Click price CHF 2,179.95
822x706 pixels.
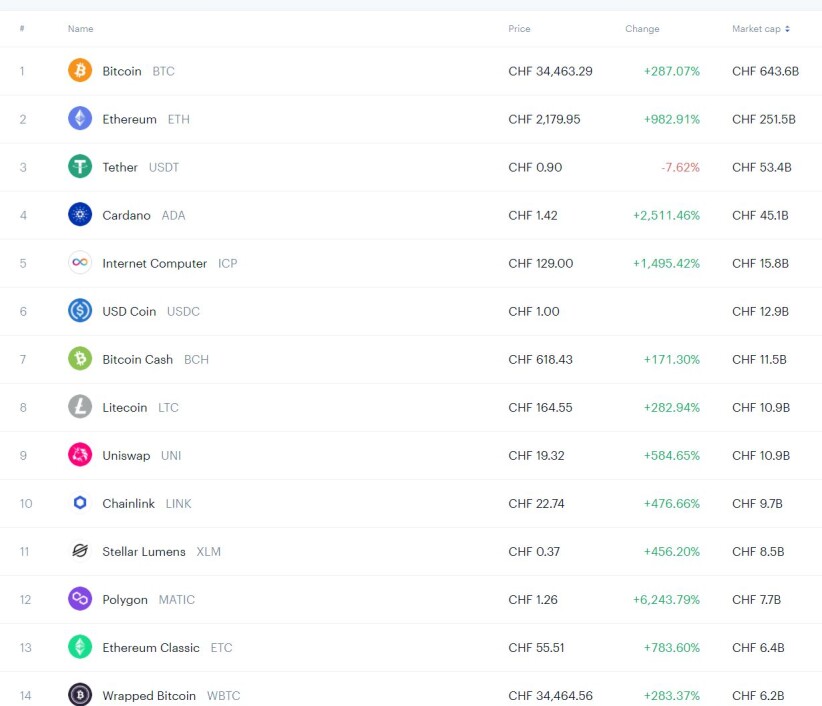tap(544, 120)
